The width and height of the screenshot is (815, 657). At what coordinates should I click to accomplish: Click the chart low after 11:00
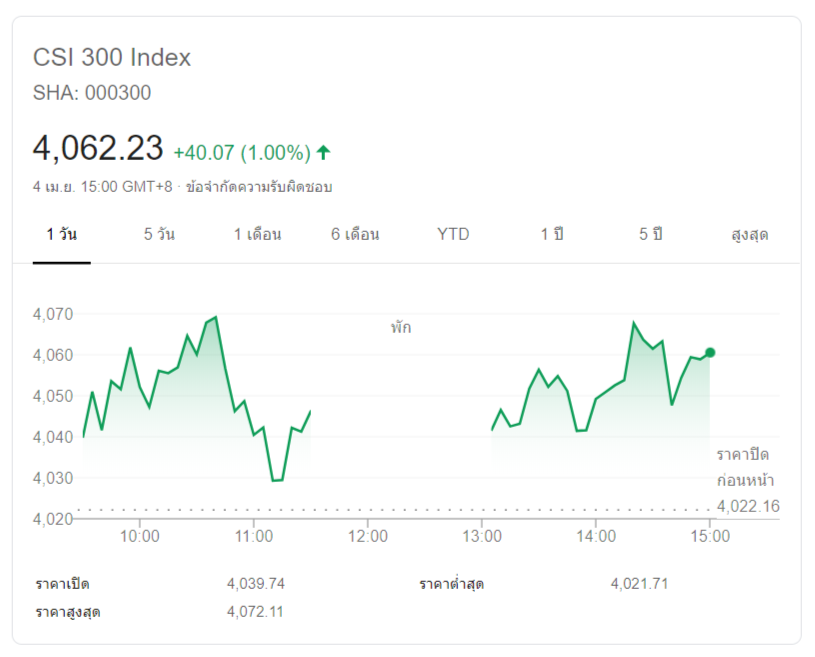277,480
